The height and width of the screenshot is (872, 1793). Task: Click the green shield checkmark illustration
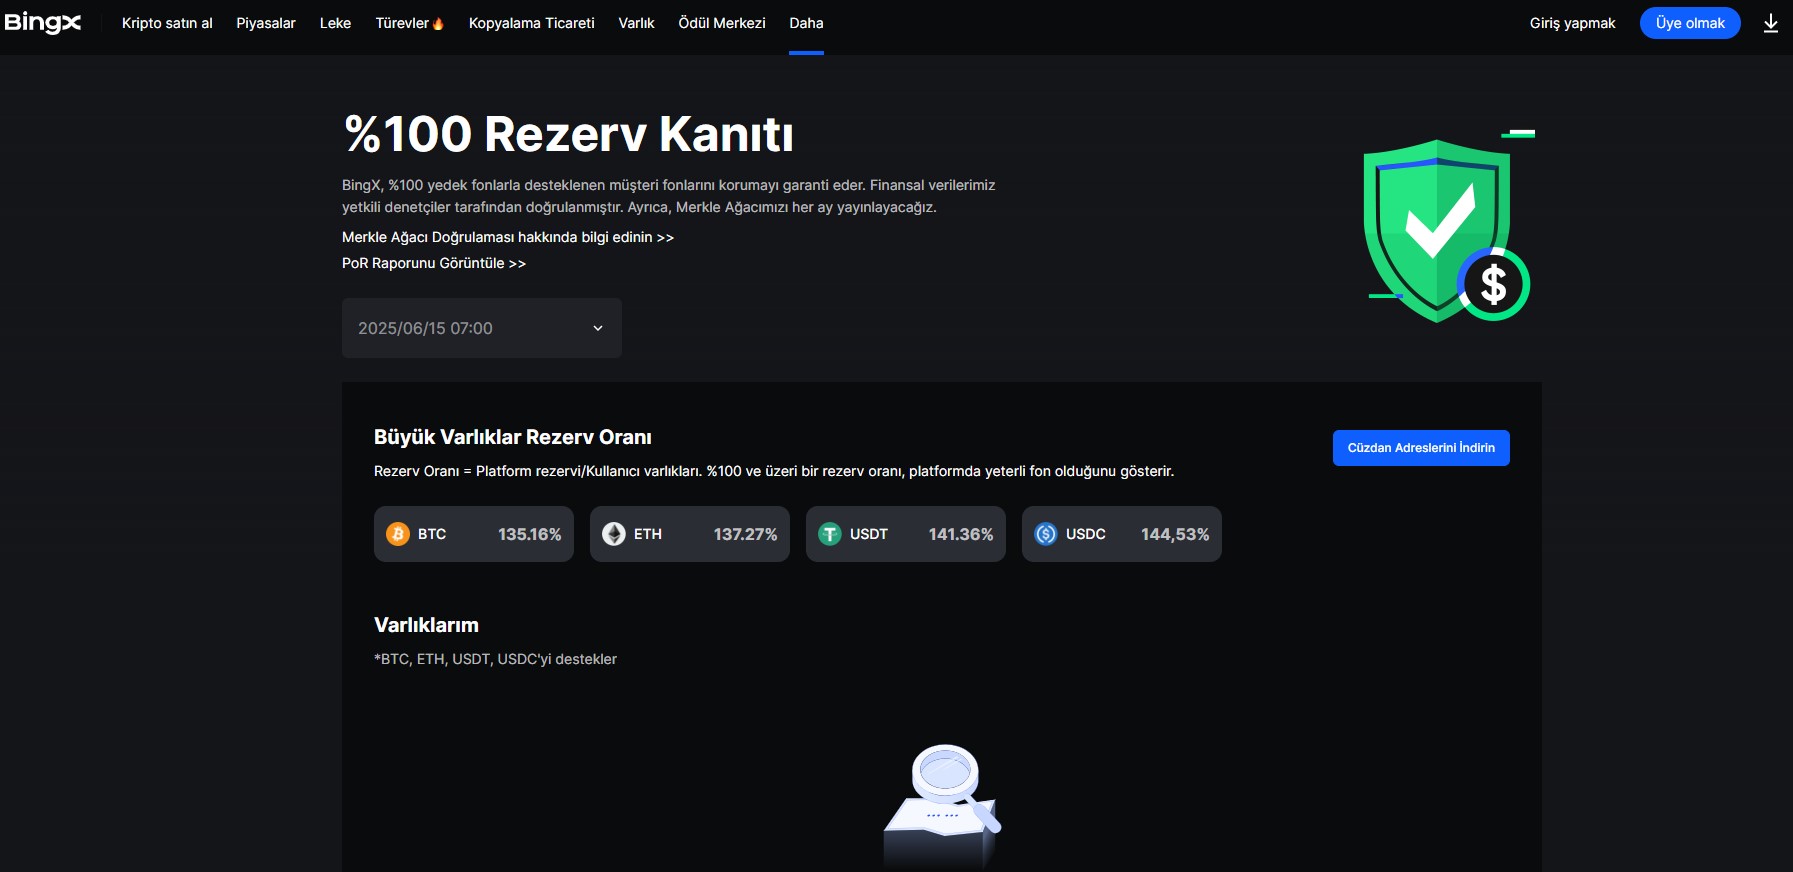click(x=1447, y=228)
